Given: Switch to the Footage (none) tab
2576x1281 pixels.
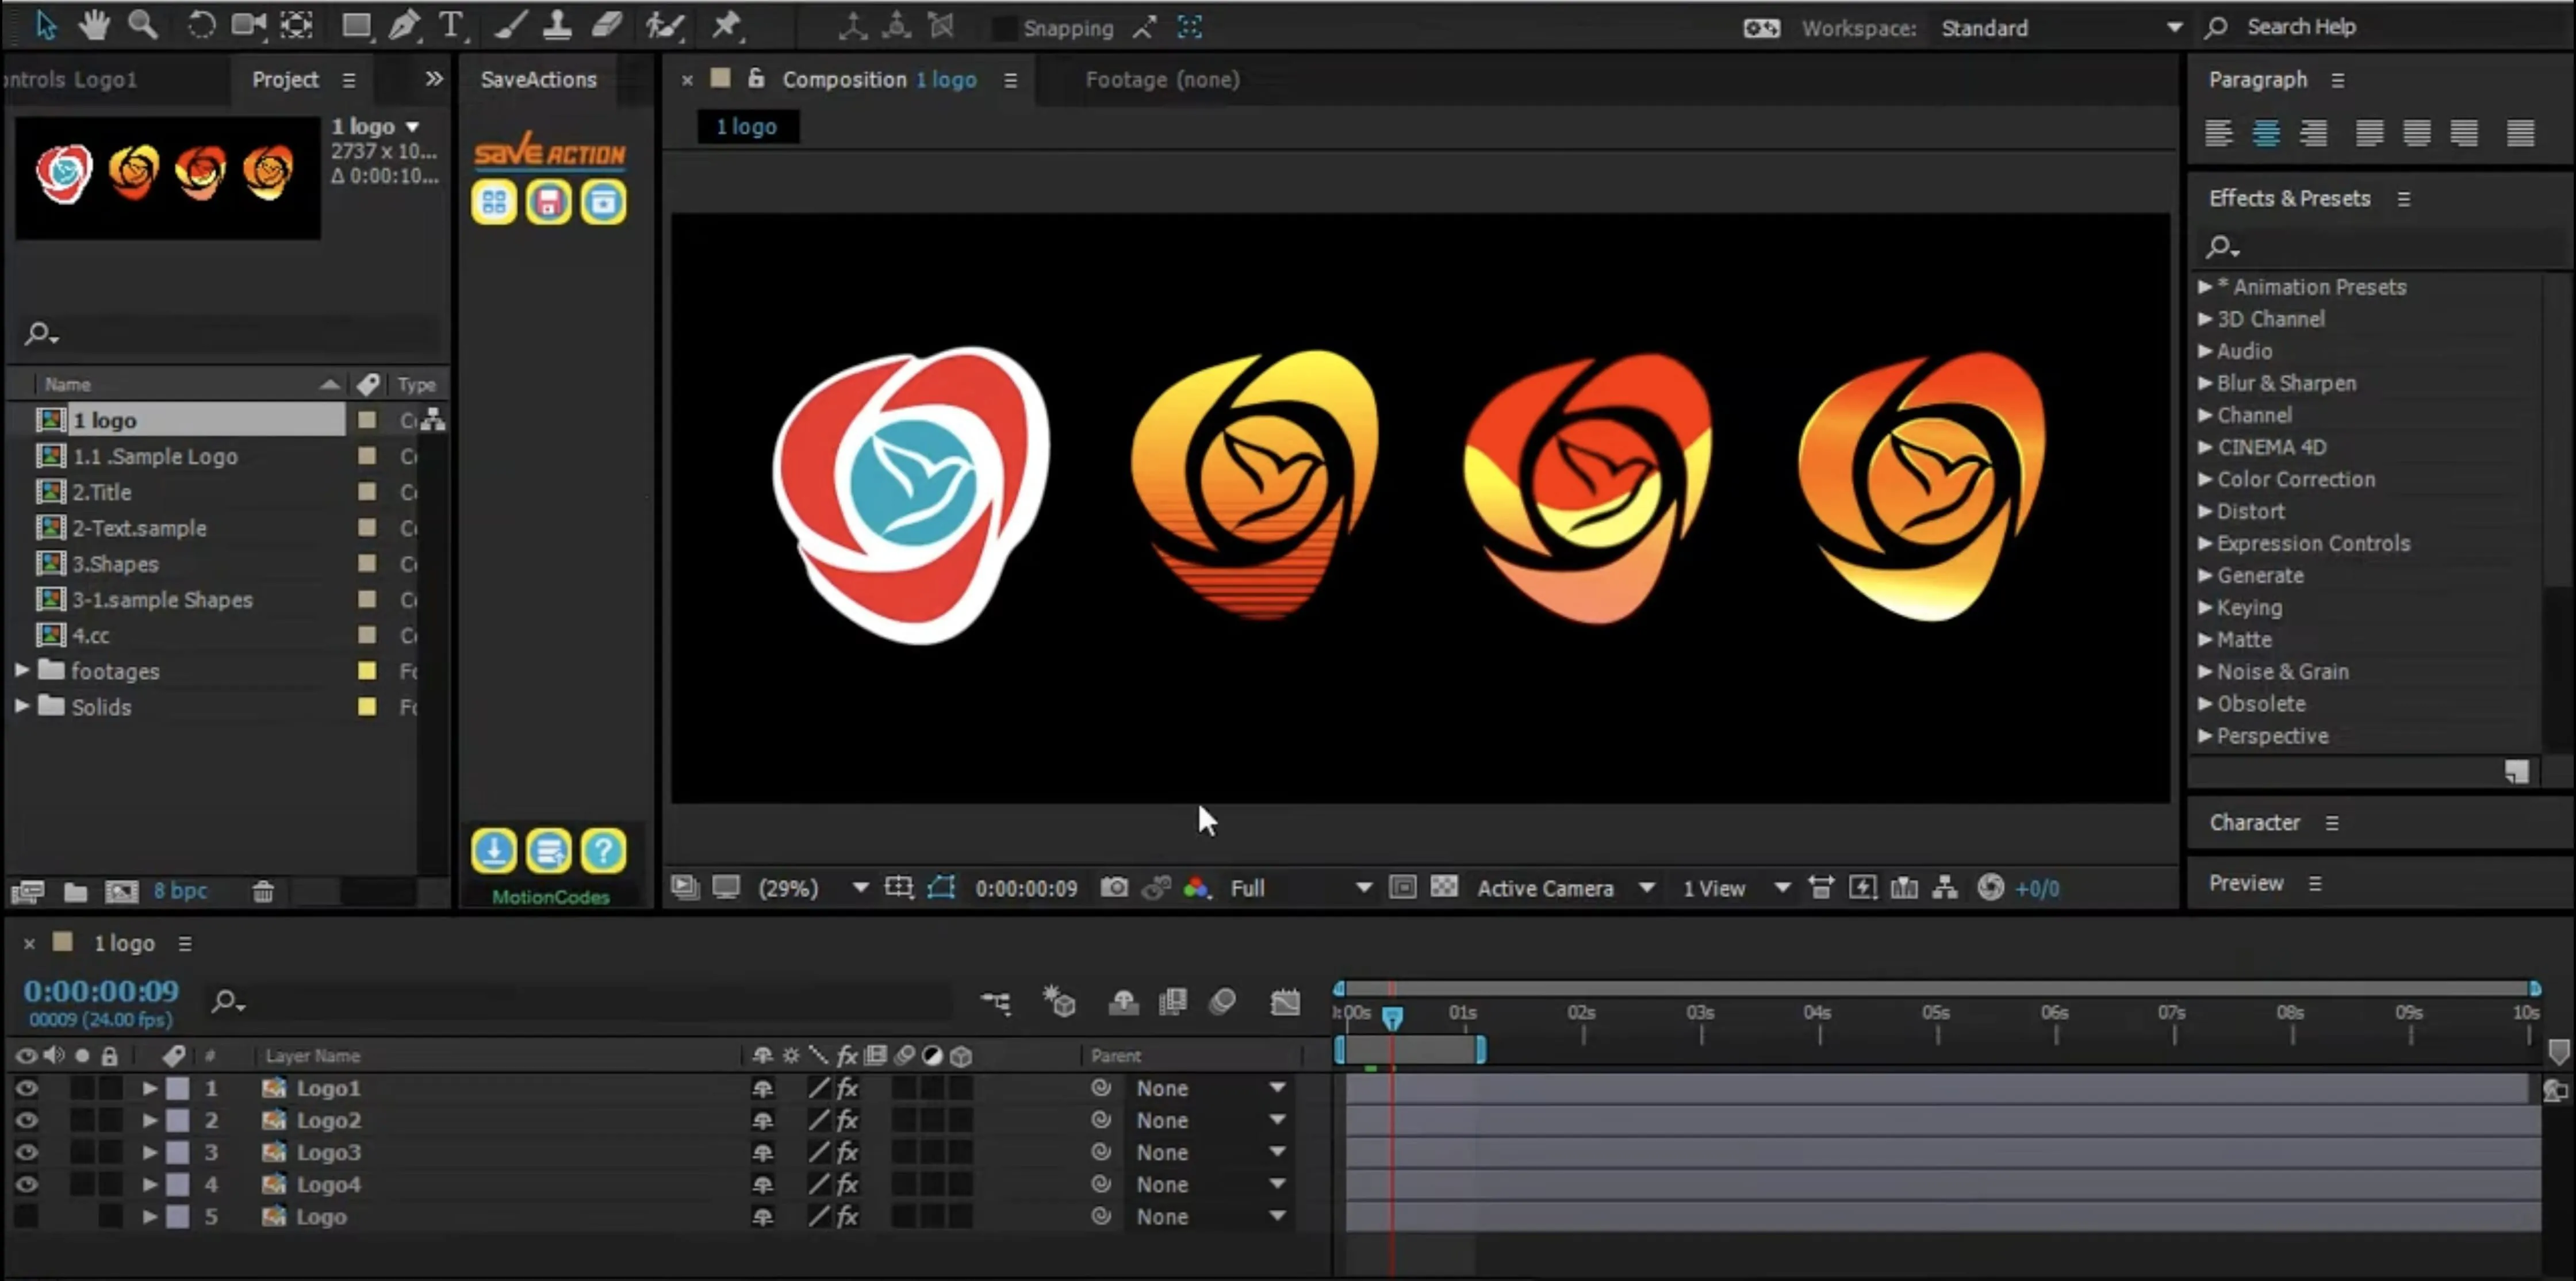Looking at the screenshot, I should pos(1162,79).
